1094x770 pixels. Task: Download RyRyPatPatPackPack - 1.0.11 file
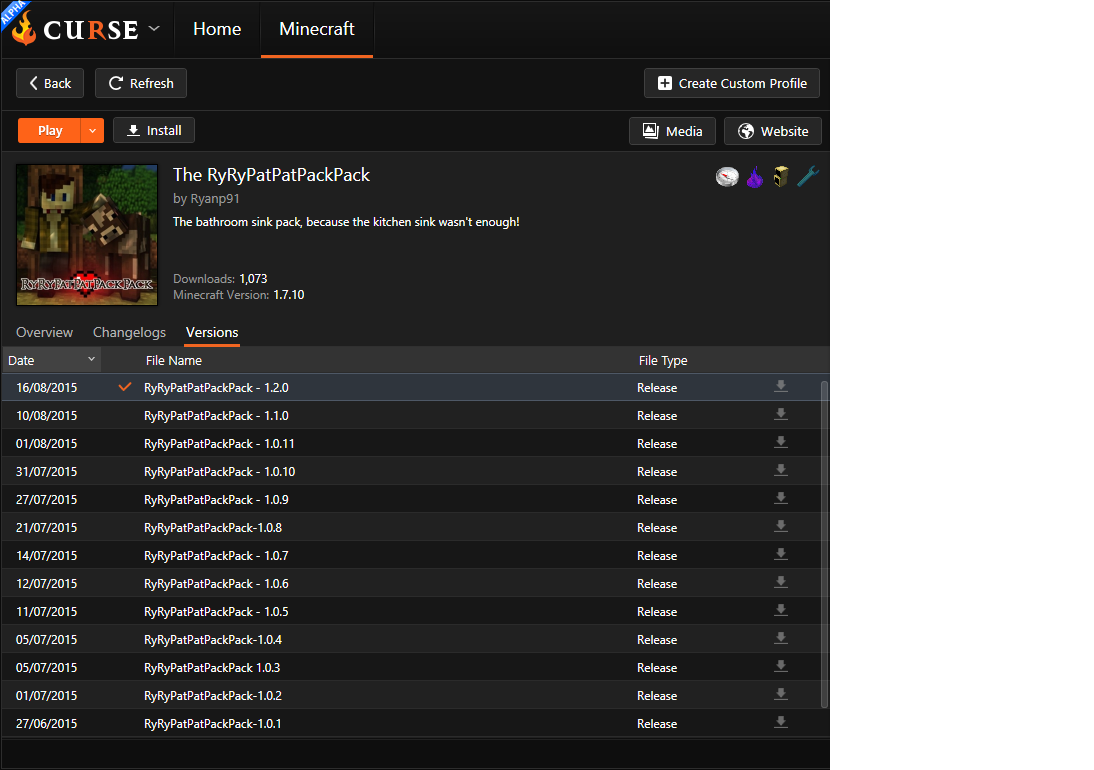pyautogui.click(x=781, y=442)
